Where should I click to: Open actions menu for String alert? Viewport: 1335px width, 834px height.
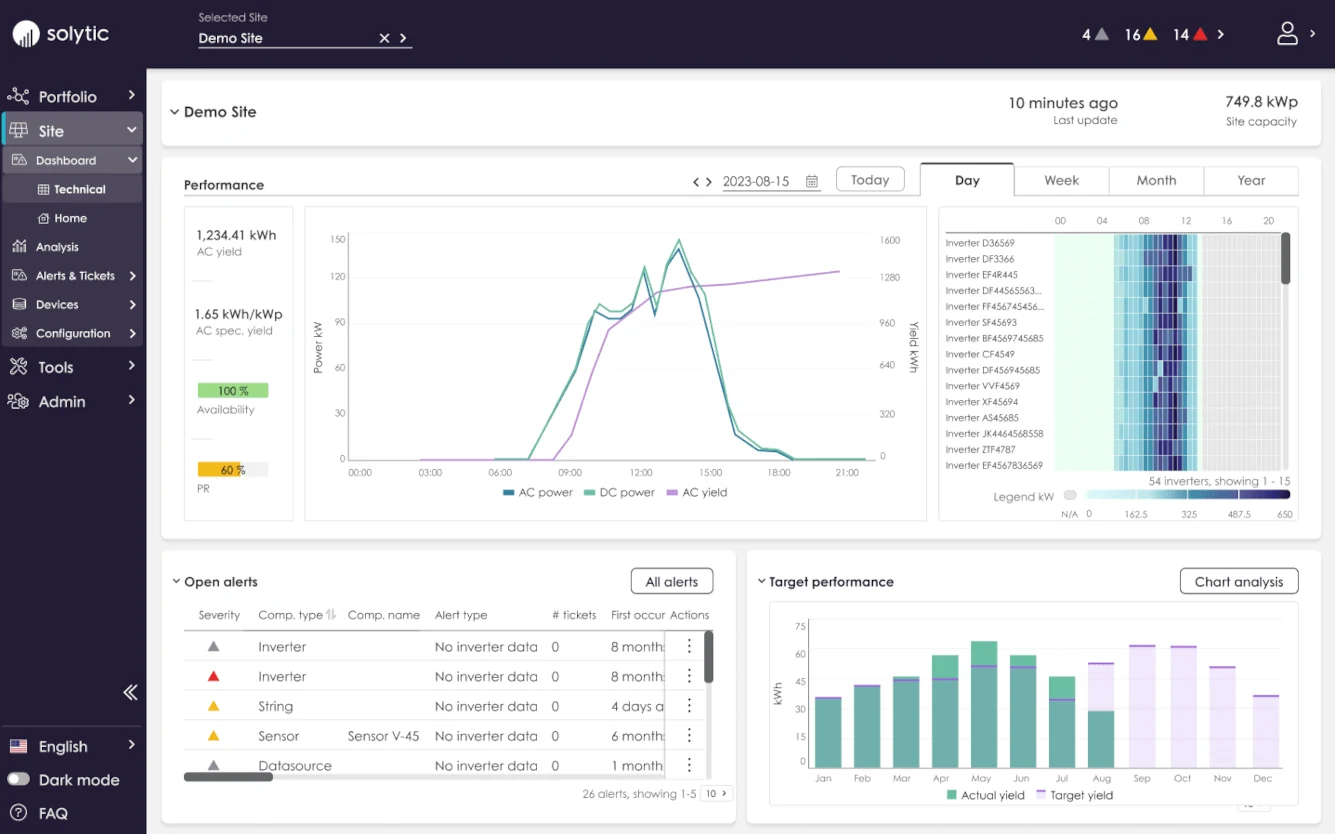click(x=689, y=706)
